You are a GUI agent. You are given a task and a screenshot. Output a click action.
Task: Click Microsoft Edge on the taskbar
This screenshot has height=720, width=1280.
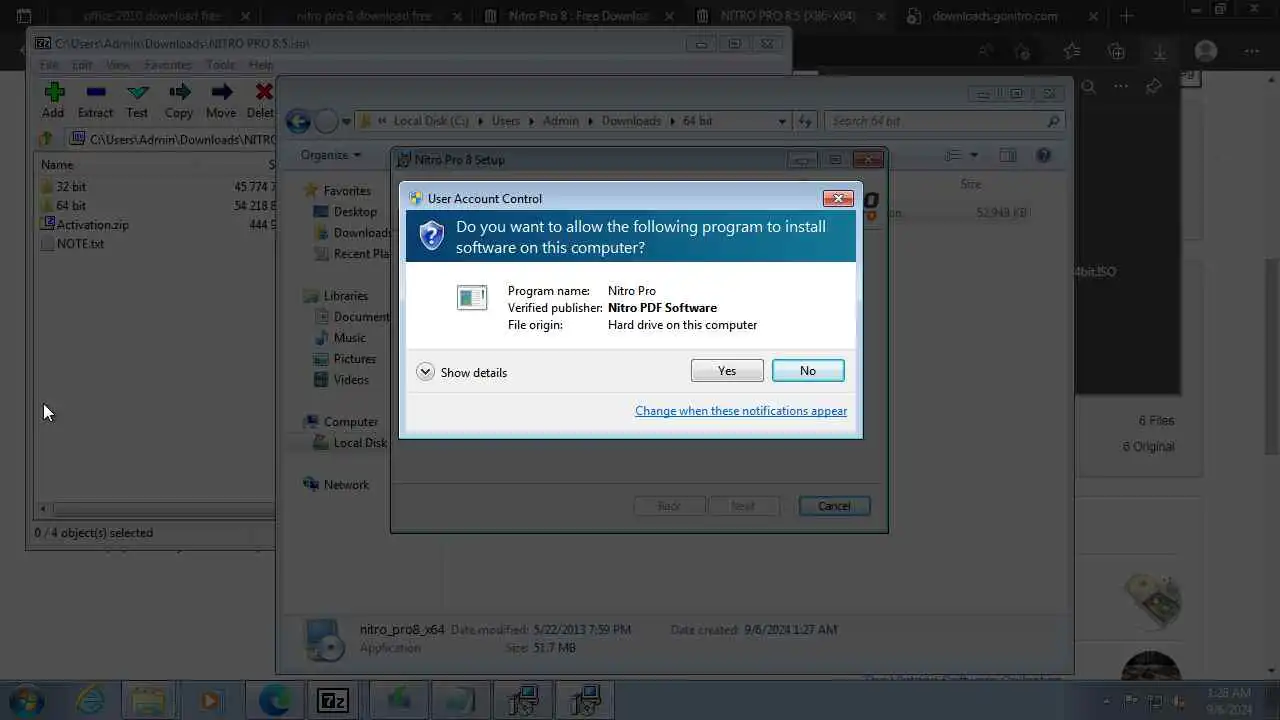click(274, 700)
